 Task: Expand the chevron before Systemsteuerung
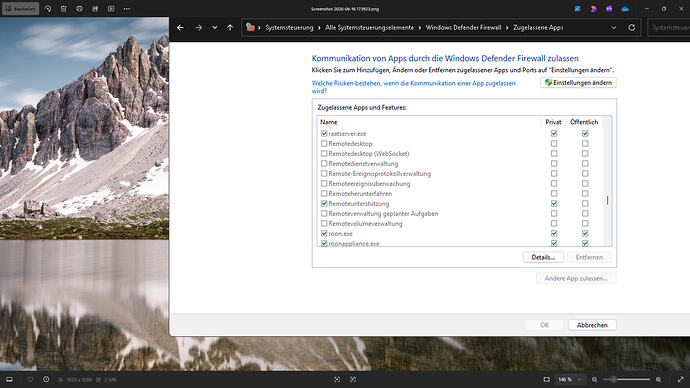(259, 28)
